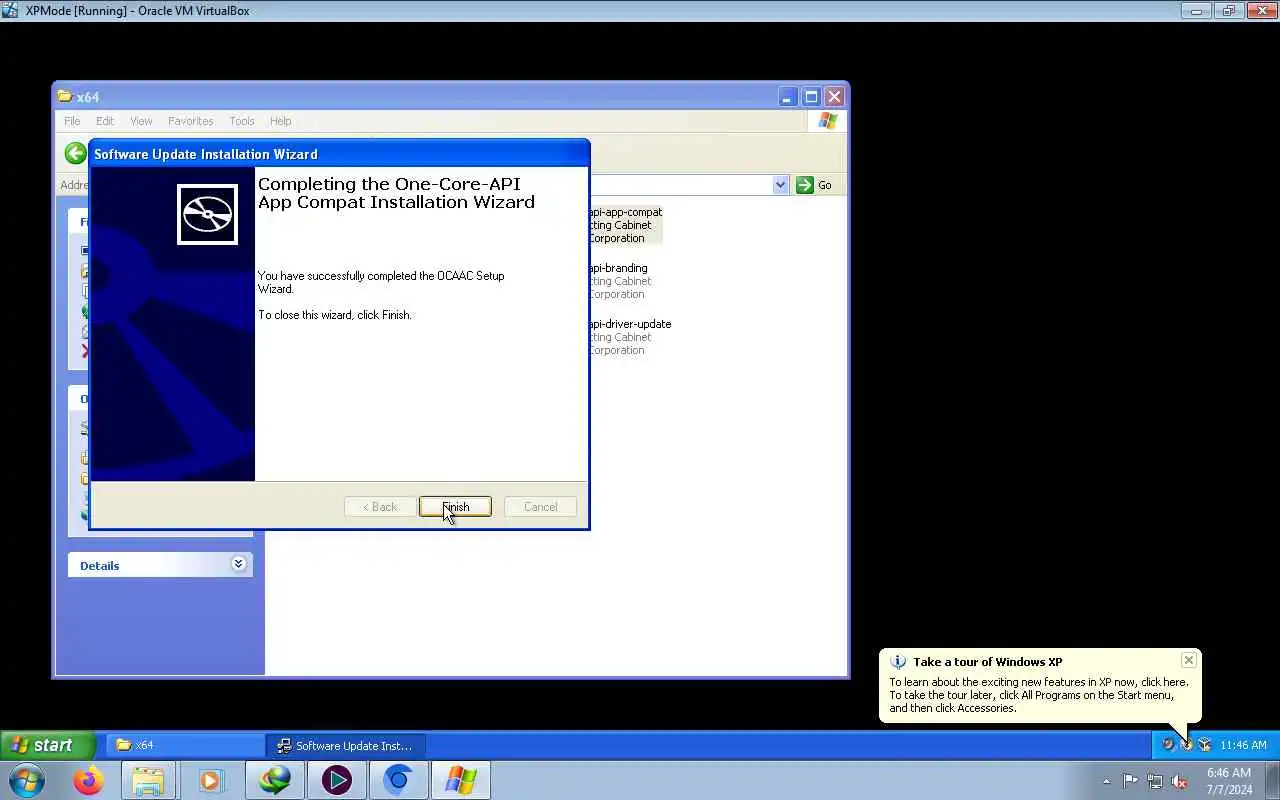Click the XP start button
The height and width of the screenshot is (800, 1280).
48,745
